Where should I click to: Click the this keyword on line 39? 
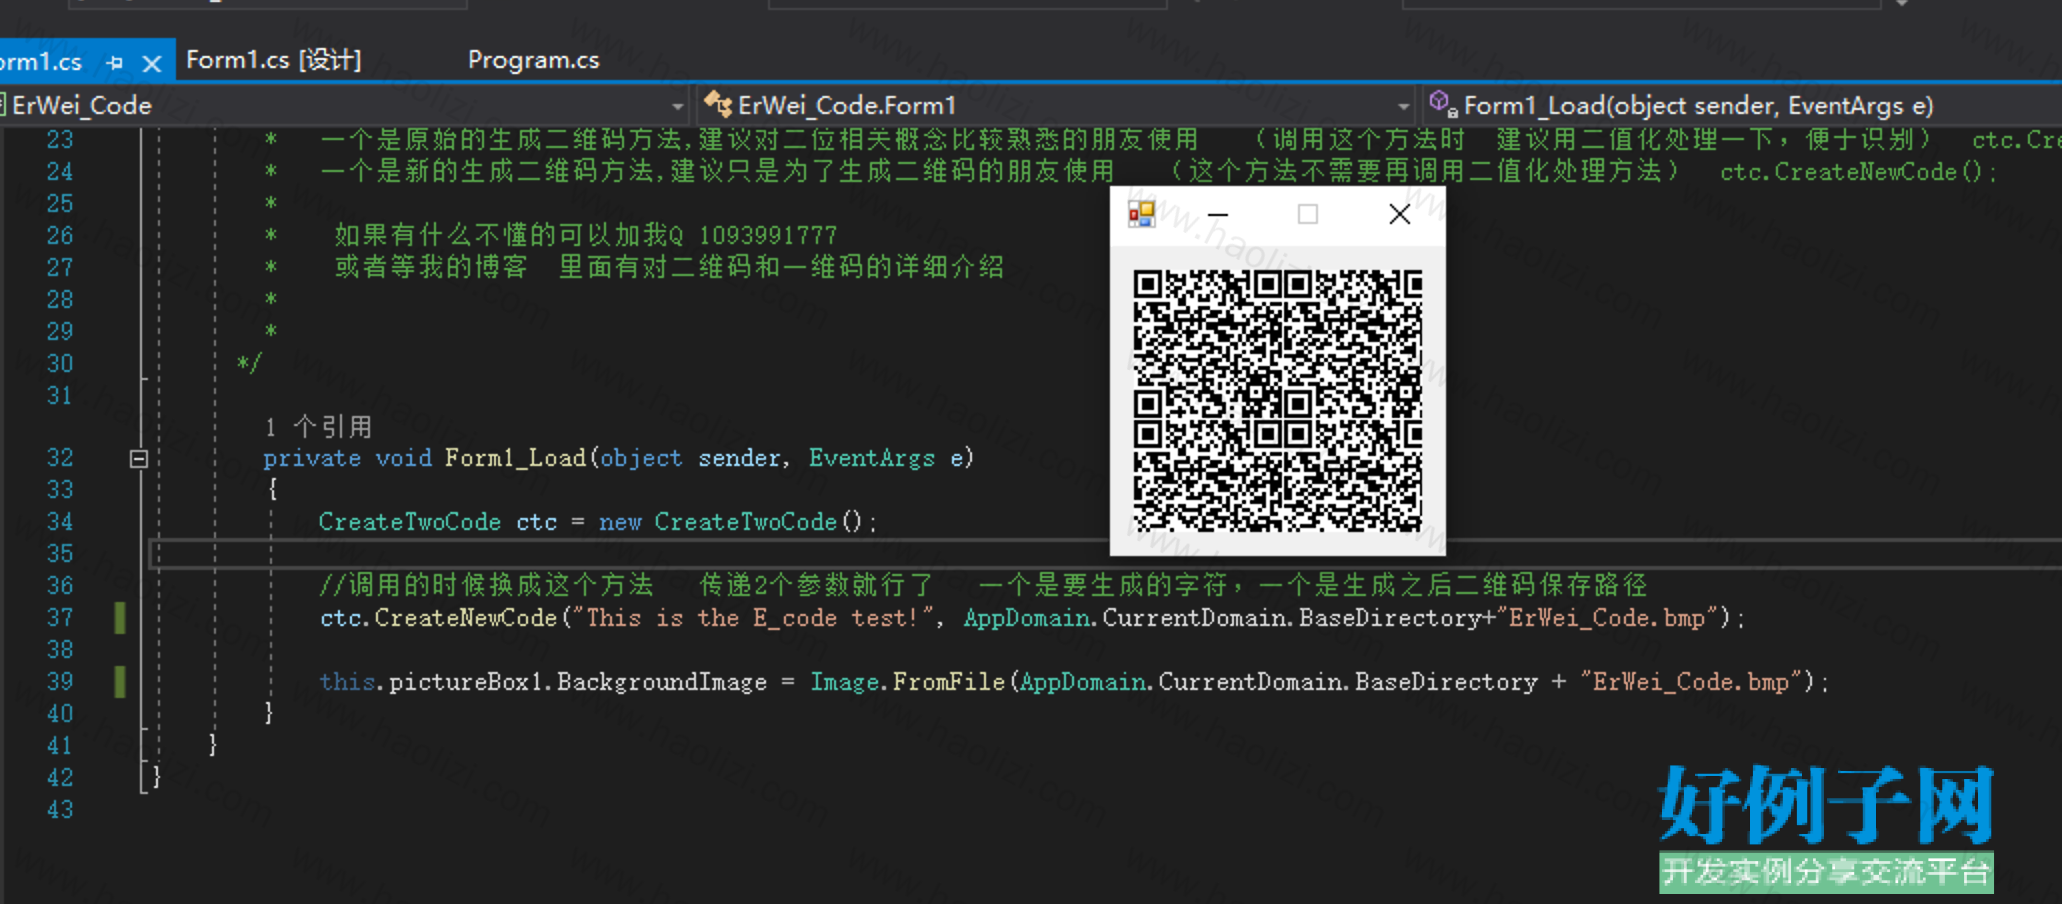[347, 682]
